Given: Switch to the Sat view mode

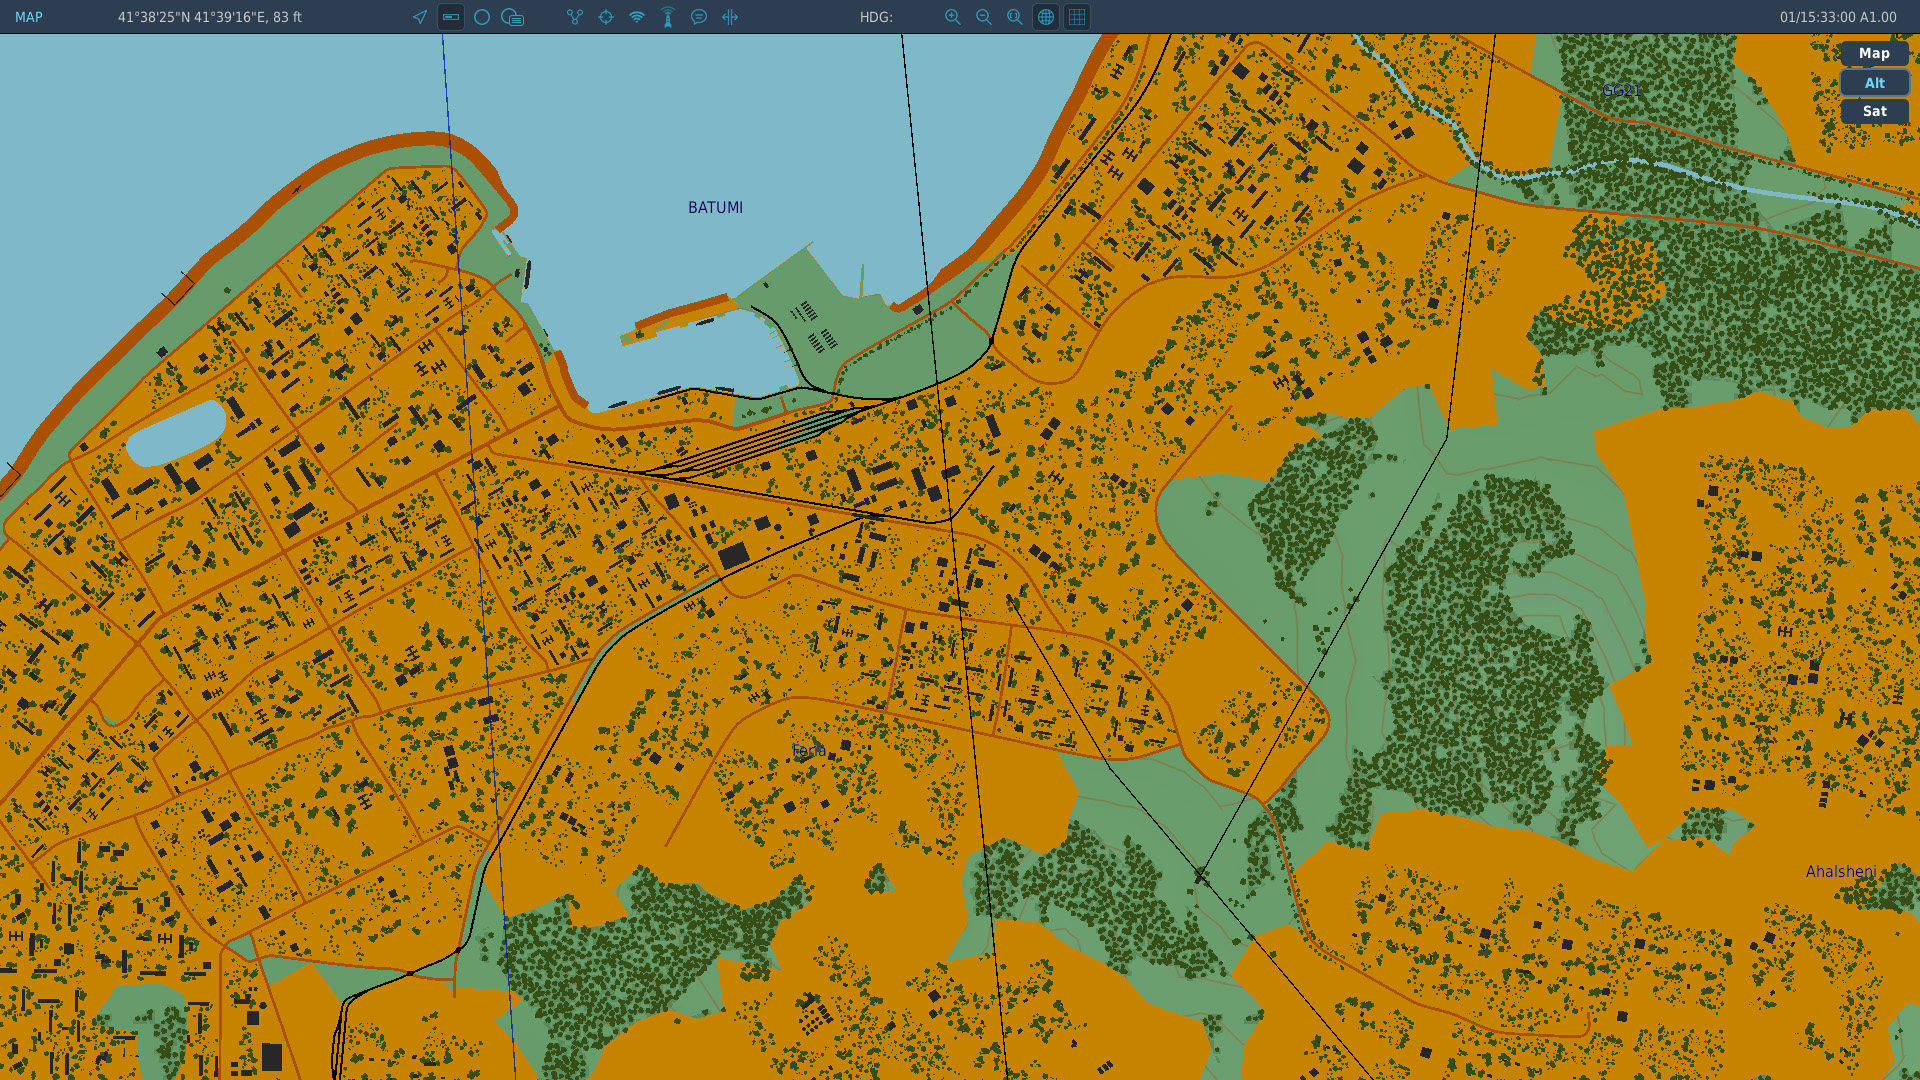Looking at the screenshot, I should pos(1874,112).
